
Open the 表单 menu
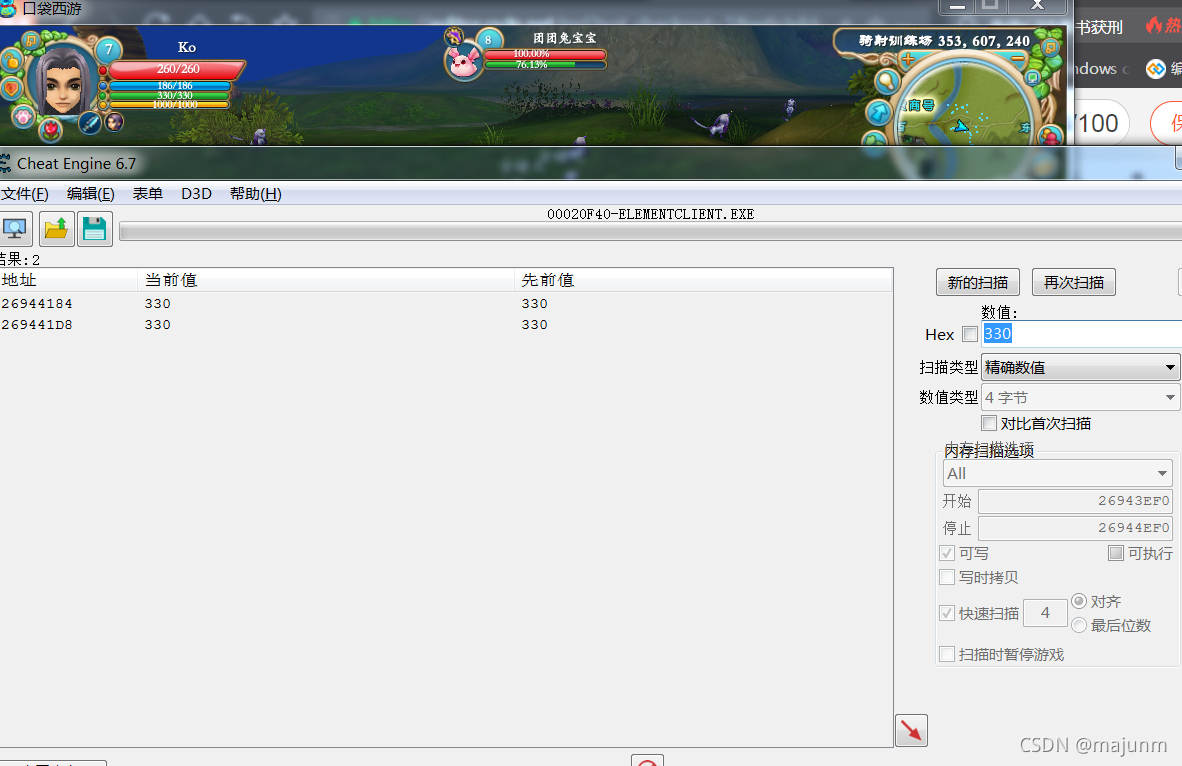pos(148,194)
